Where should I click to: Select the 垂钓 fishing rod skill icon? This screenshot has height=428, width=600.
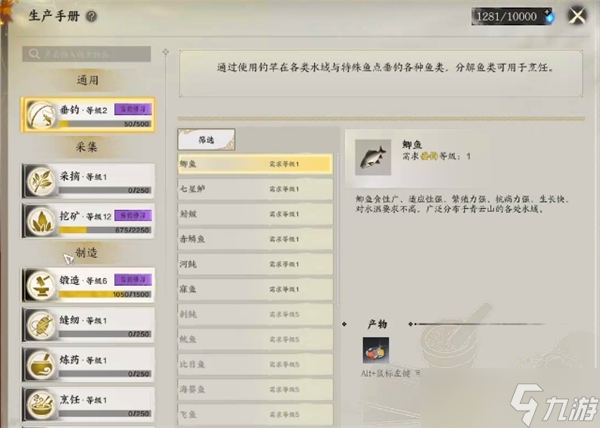(41, 115)
